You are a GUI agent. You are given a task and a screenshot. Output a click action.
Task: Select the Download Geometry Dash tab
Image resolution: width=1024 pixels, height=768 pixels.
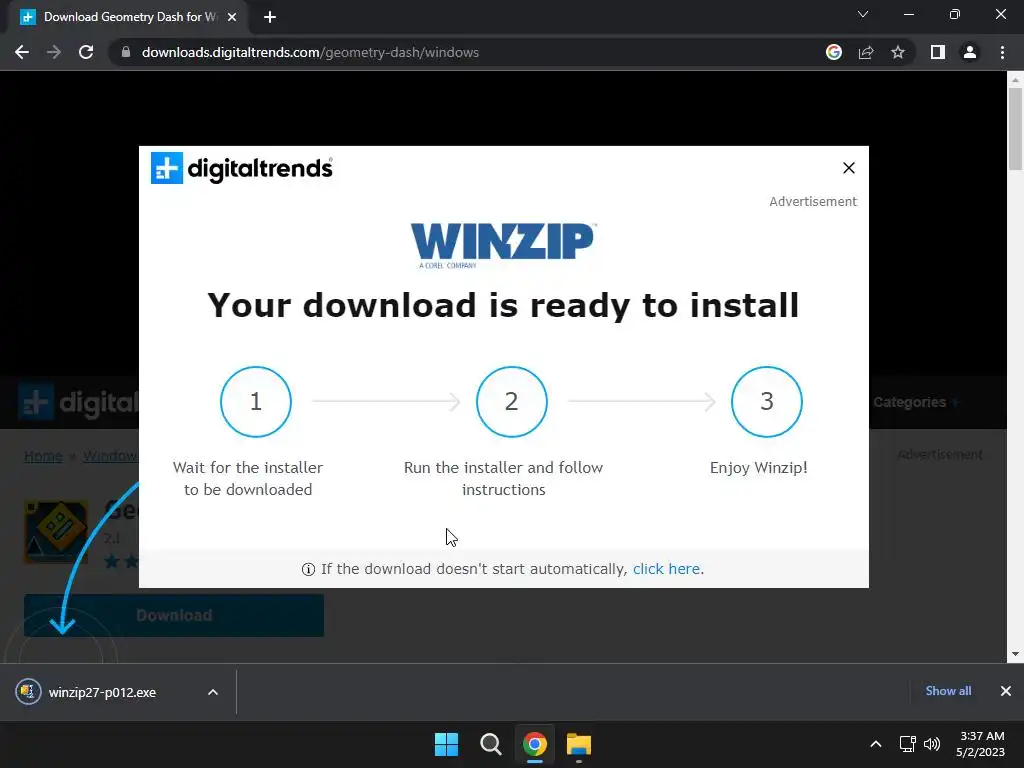click(x=128, y=17)
